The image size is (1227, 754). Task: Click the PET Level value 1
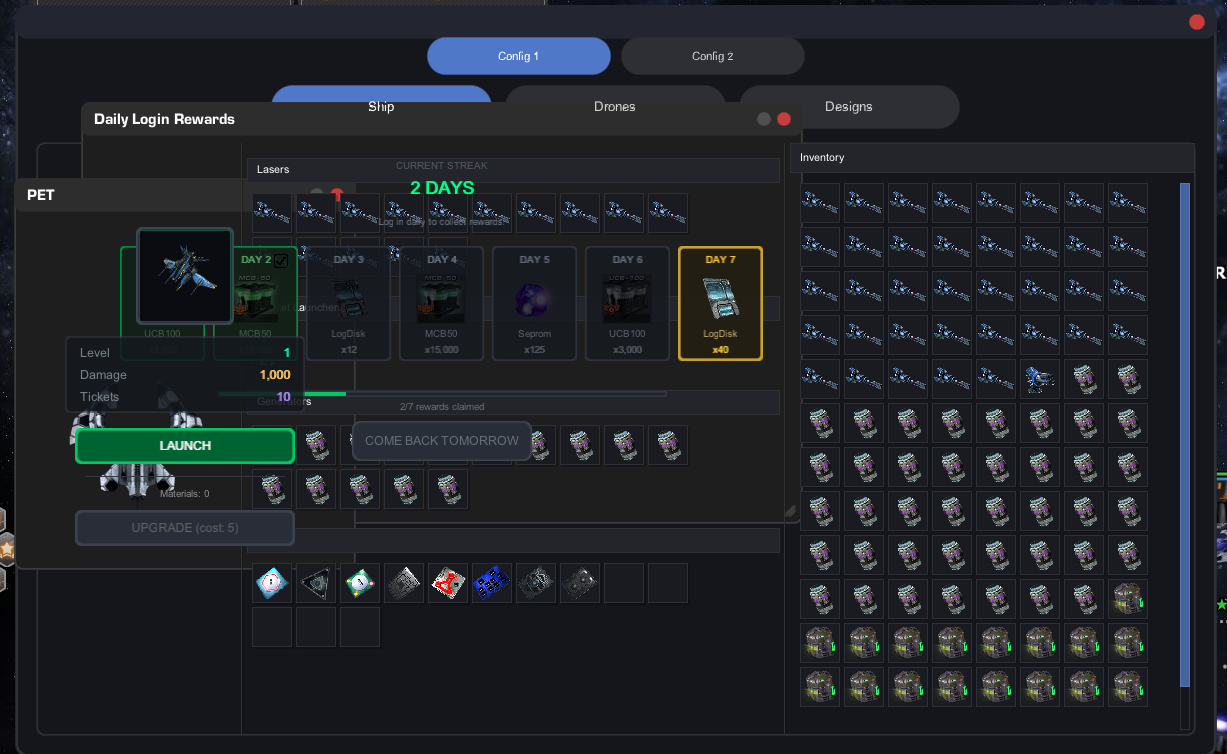point(287,353)
